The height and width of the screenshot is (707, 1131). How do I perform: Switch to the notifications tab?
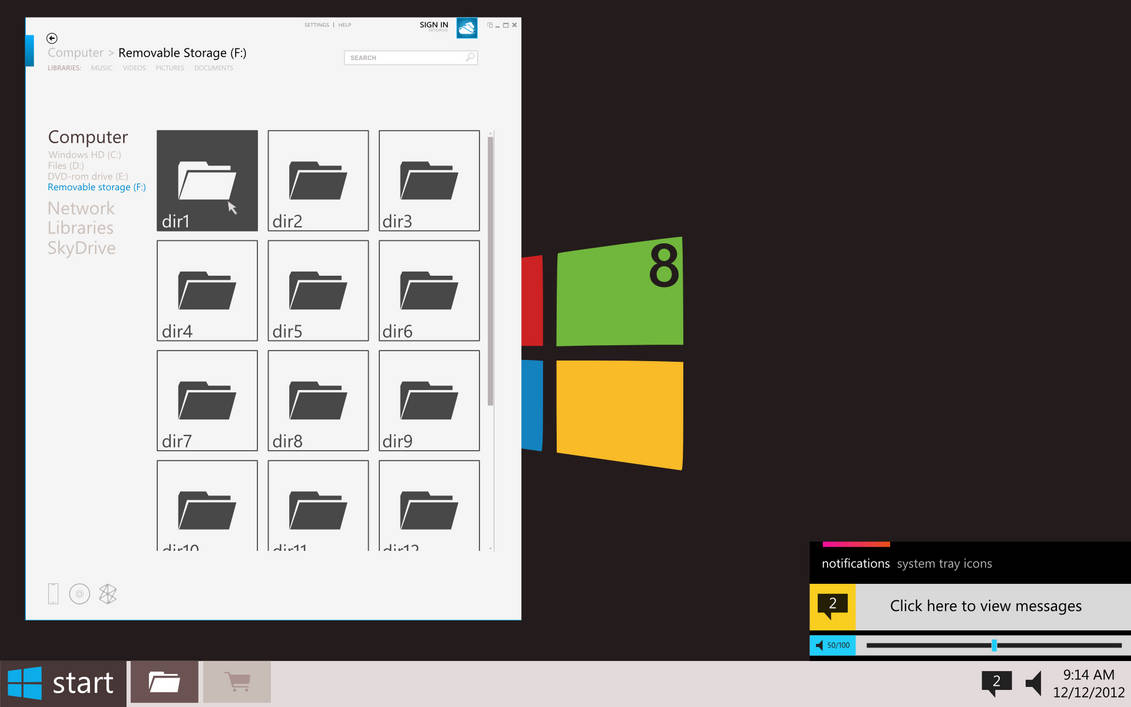tap(855, 563)
